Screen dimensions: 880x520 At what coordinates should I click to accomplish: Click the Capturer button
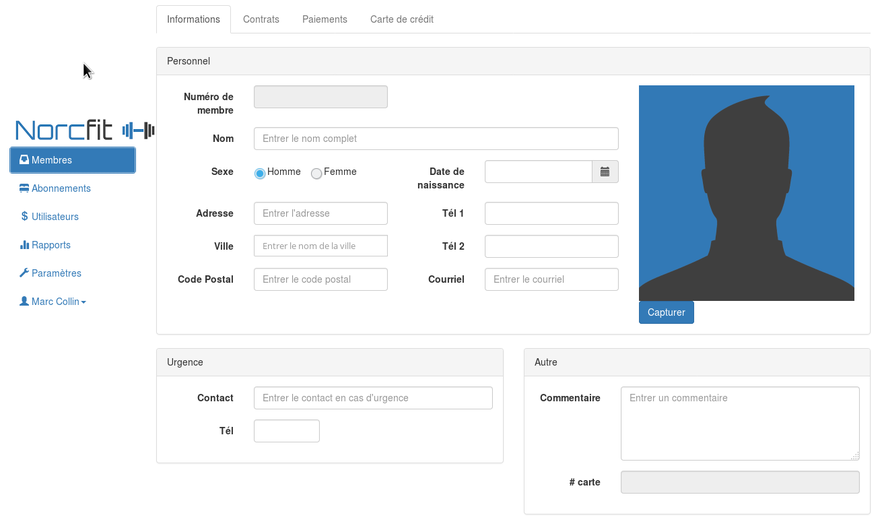click(x=666, y=312)
